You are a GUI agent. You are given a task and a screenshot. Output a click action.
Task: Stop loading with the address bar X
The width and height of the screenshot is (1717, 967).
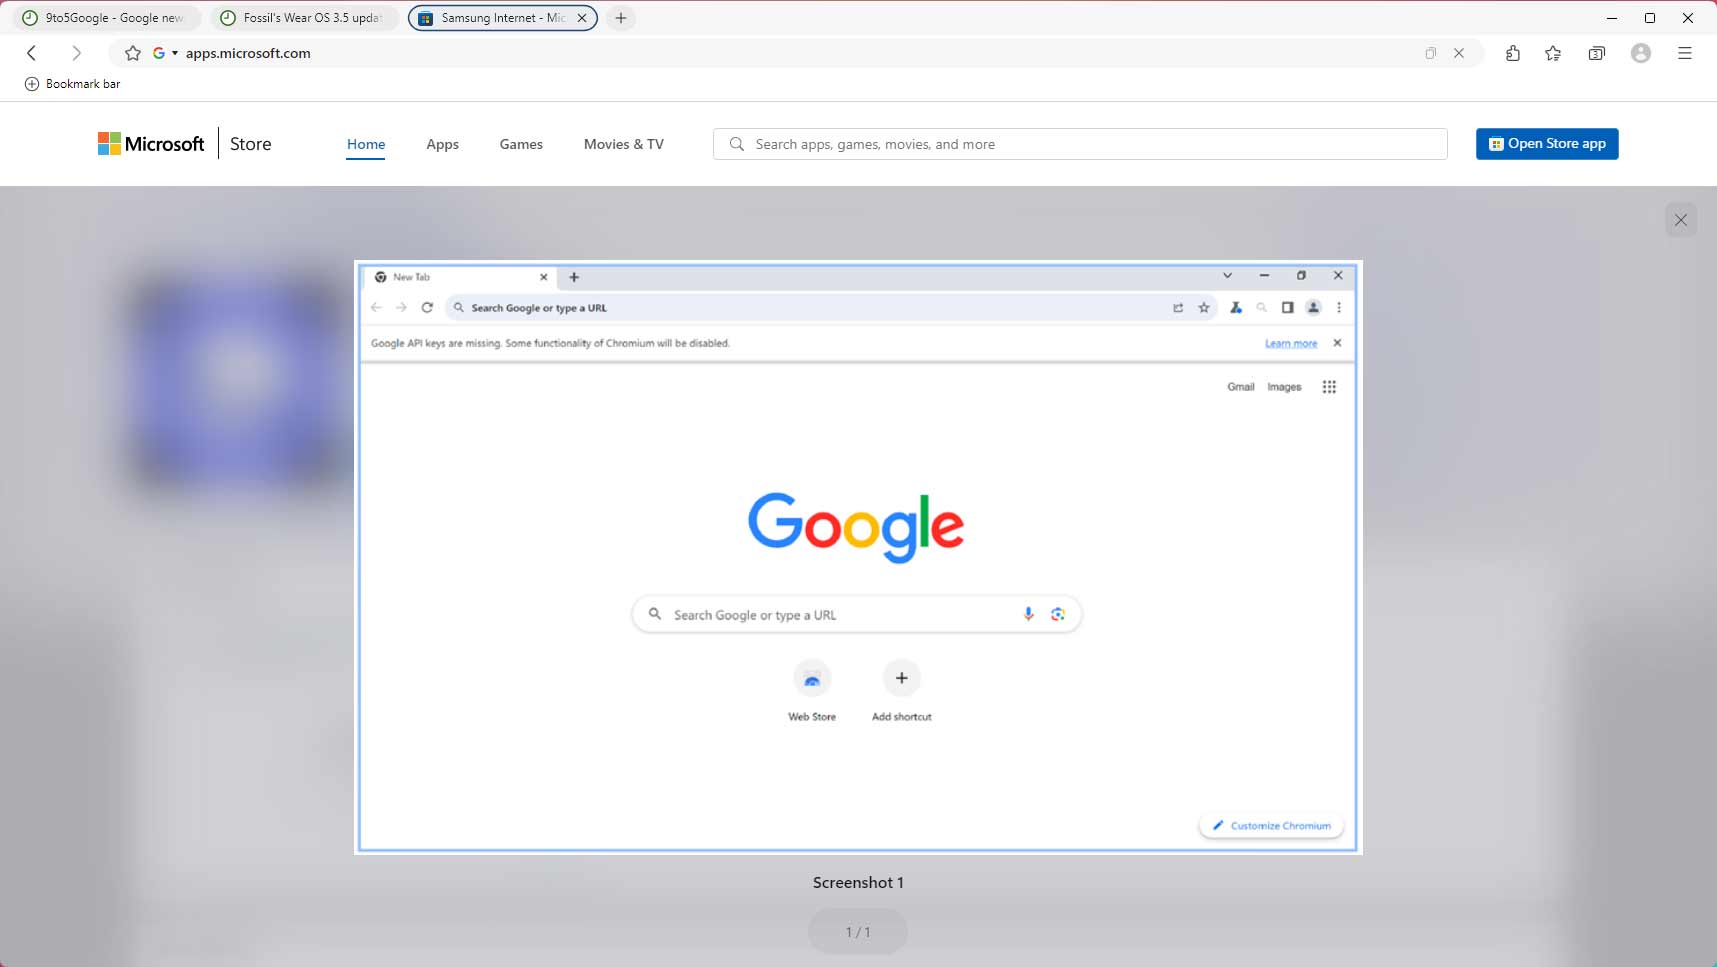click(1459, 53)
